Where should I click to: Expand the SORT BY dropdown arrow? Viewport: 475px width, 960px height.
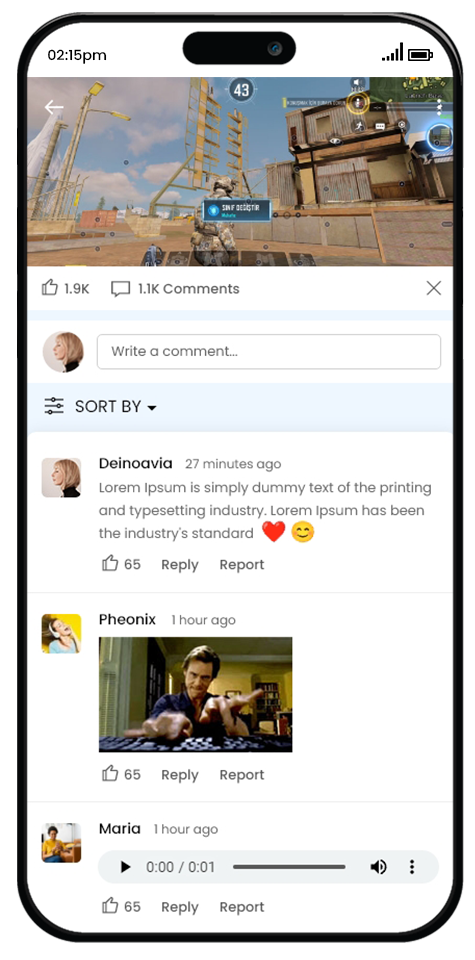point(152,408)
